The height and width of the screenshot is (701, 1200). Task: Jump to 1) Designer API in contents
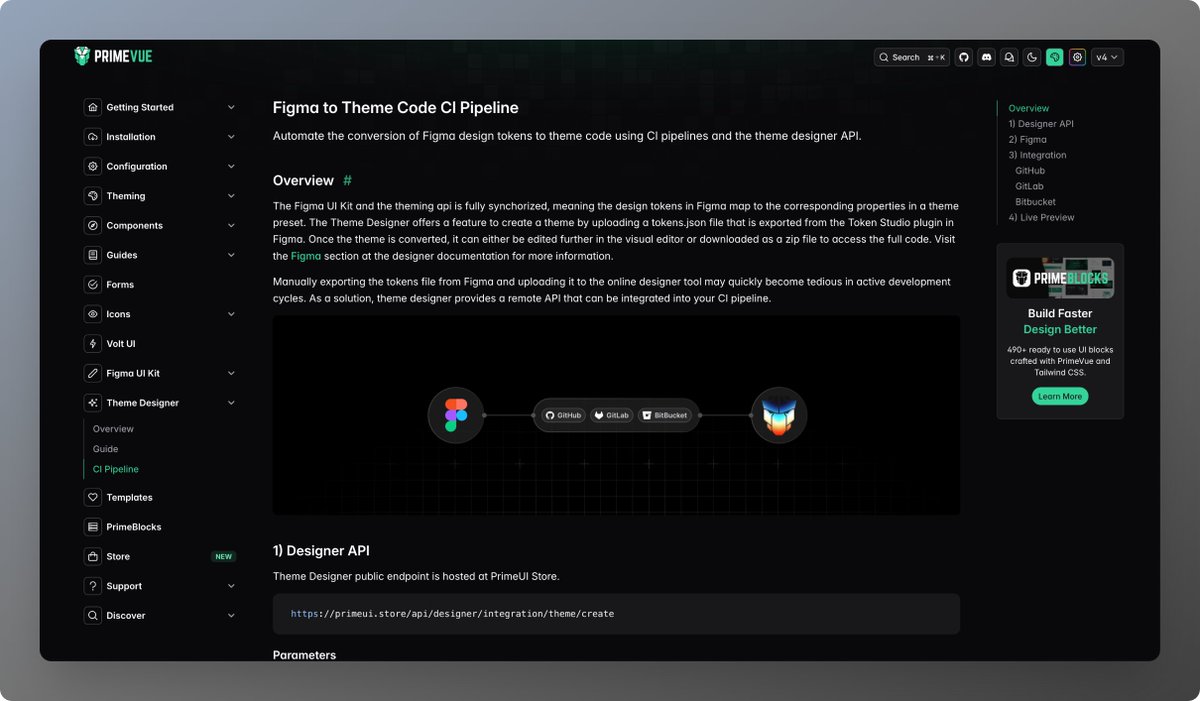[x=1041, y=124]
